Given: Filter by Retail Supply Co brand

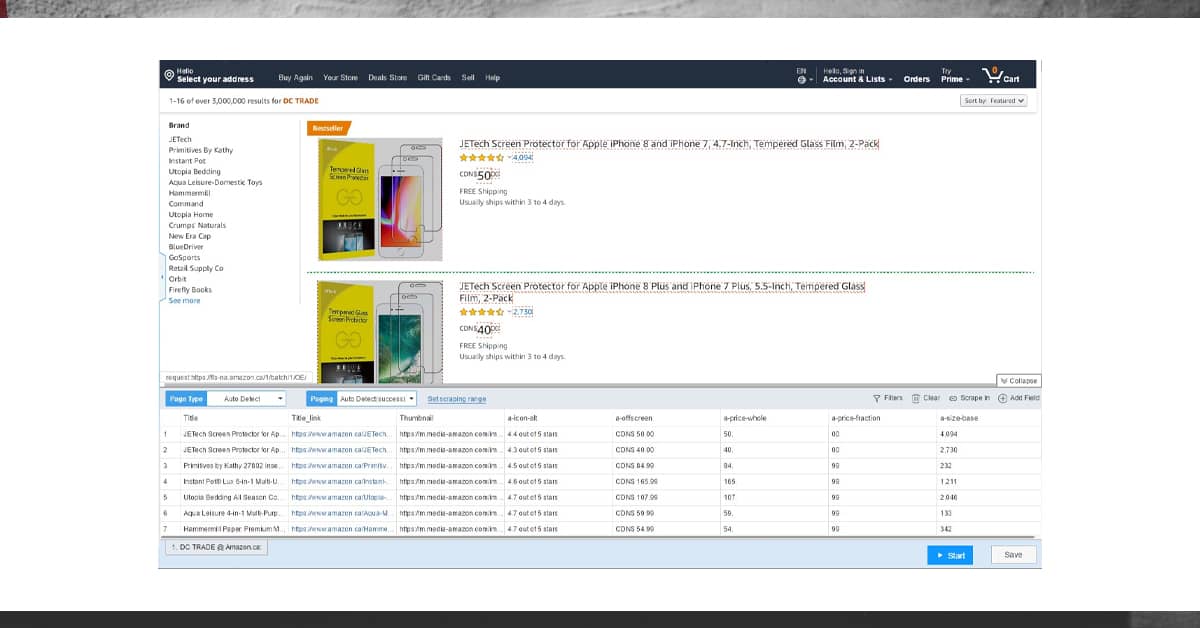Looking at the screenshot, I should (196, 268).
